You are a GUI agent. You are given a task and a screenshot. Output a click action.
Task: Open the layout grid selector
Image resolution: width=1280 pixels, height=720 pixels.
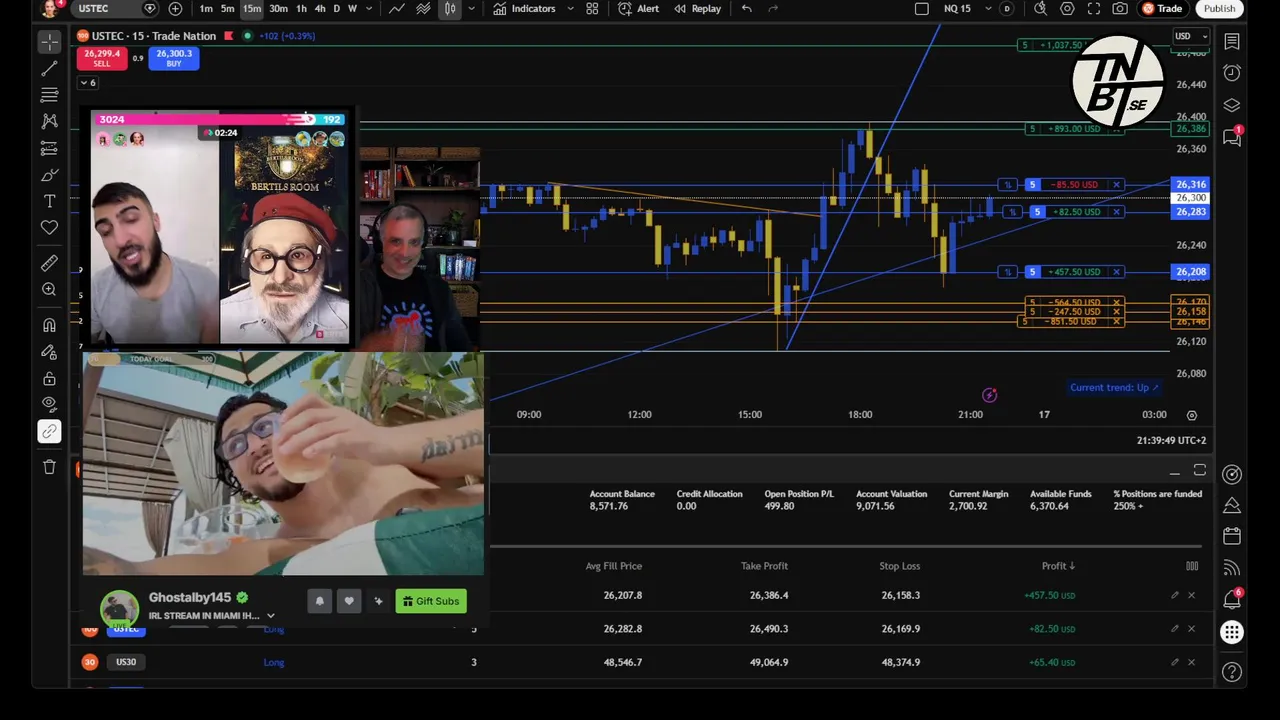592,9
